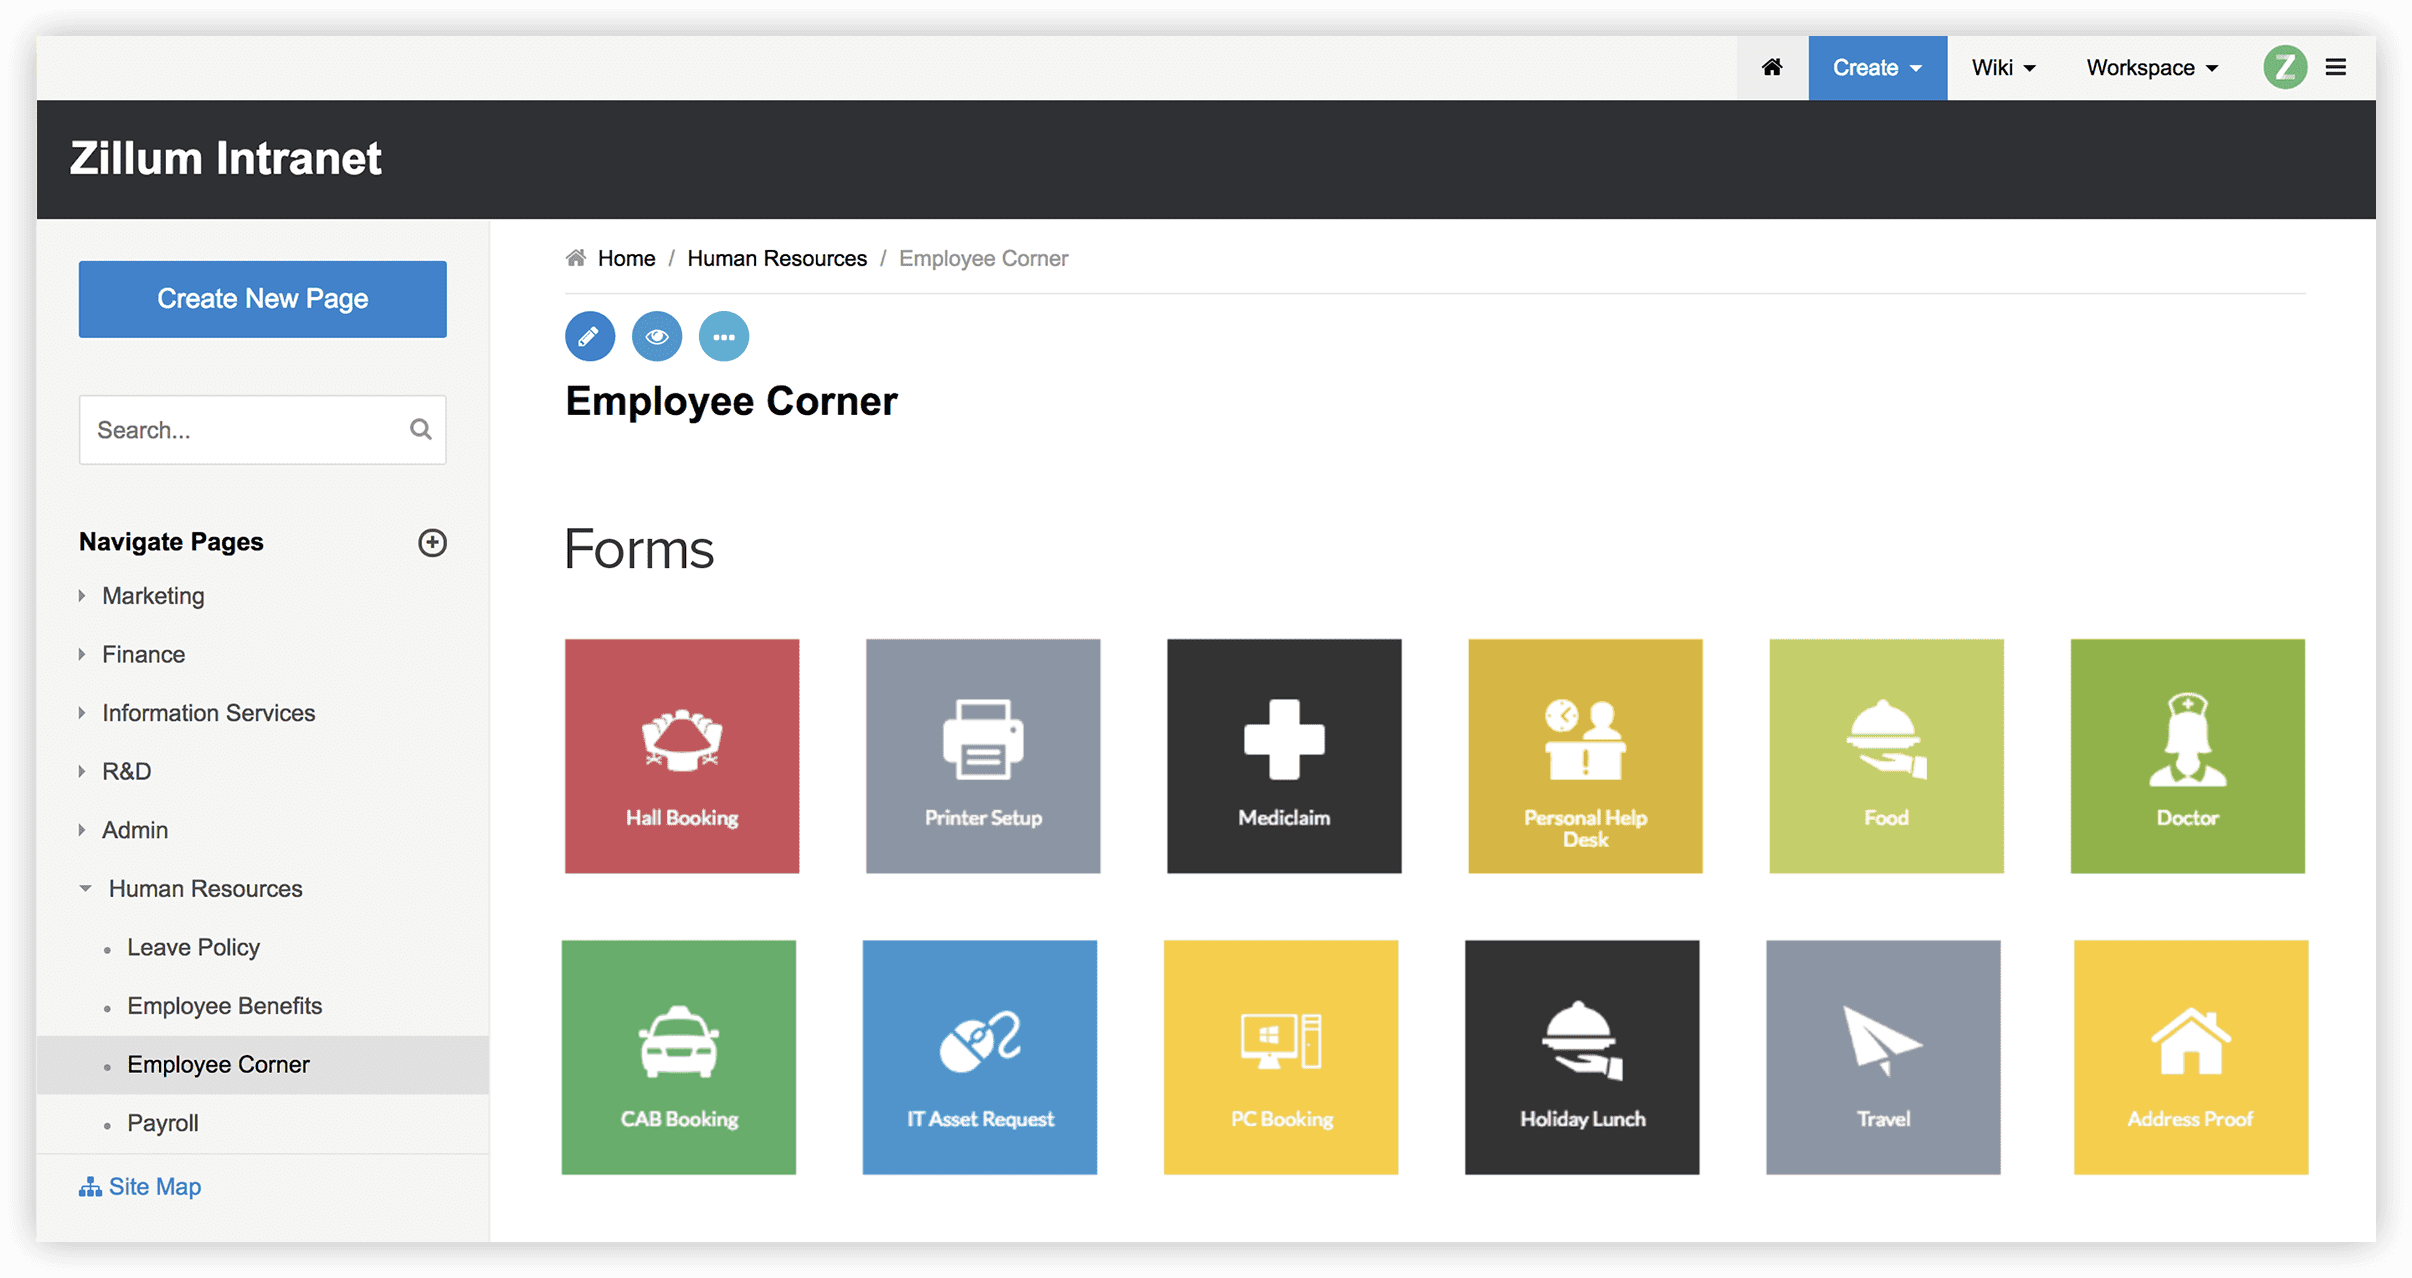Click the home icon in top bar
Screen dimensions: 2412x1278
tap(1772, 67)
